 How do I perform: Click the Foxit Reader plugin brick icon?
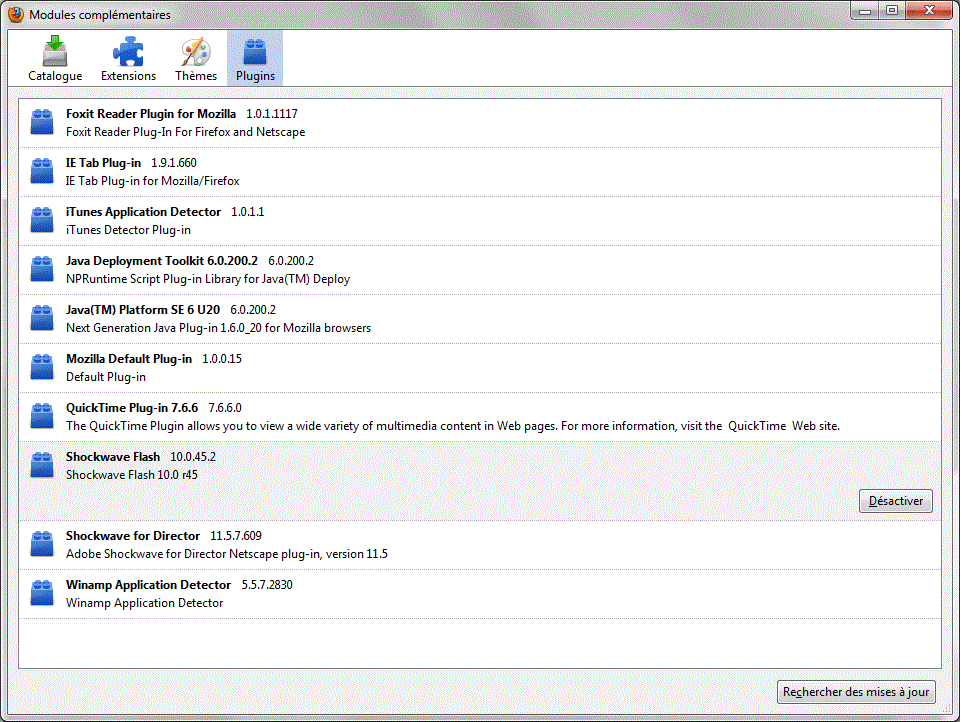click(x=42, y=121)
